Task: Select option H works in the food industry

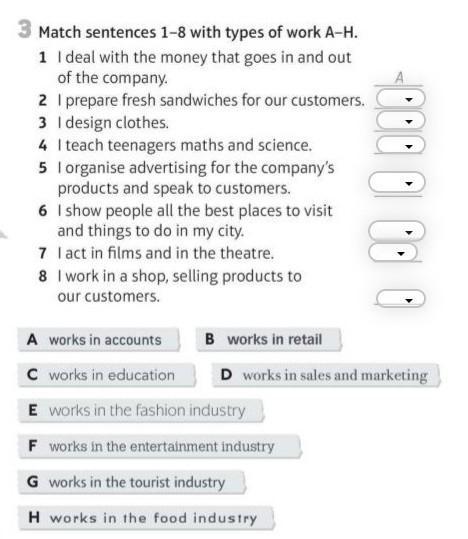Action: point(146,518)
